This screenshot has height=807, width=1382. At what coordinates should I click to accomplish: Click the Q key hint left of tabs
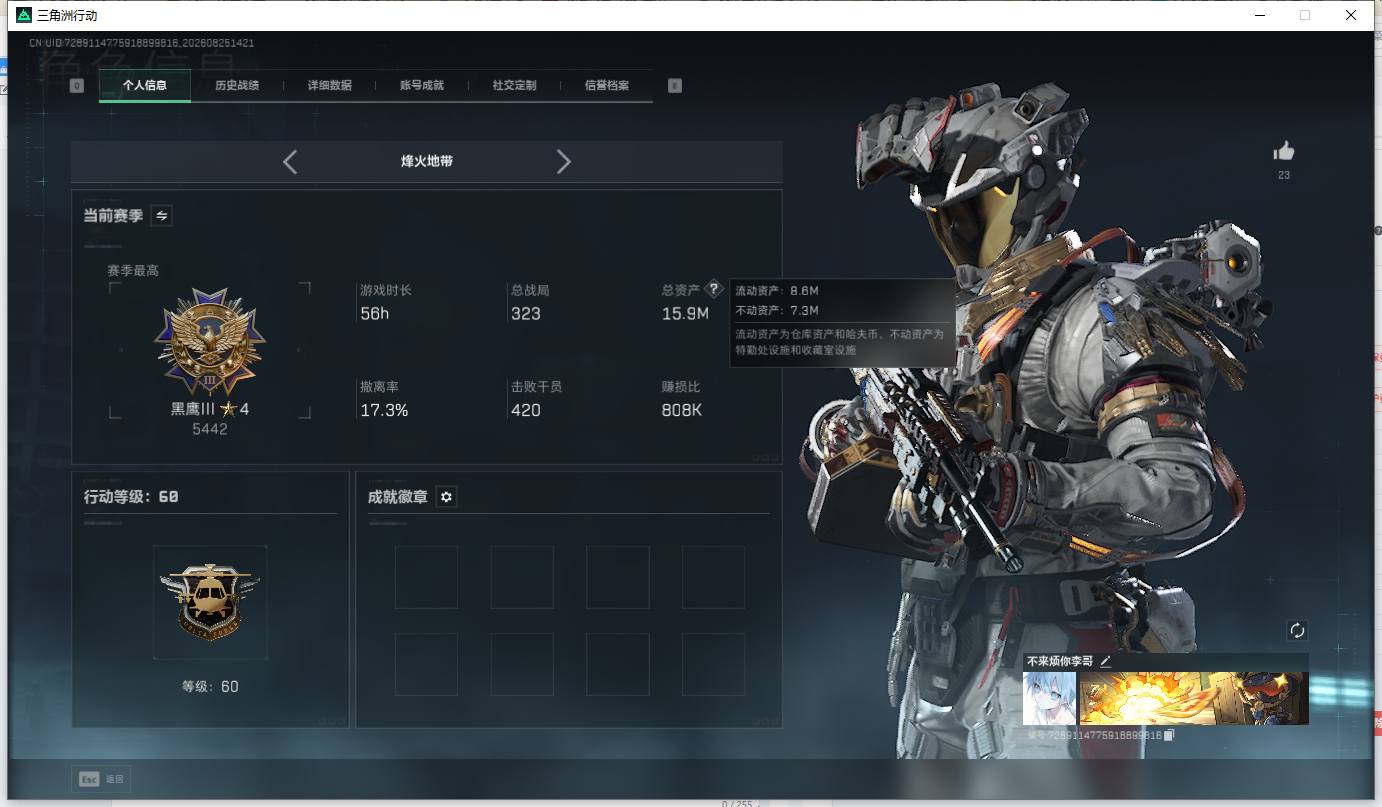77,86
